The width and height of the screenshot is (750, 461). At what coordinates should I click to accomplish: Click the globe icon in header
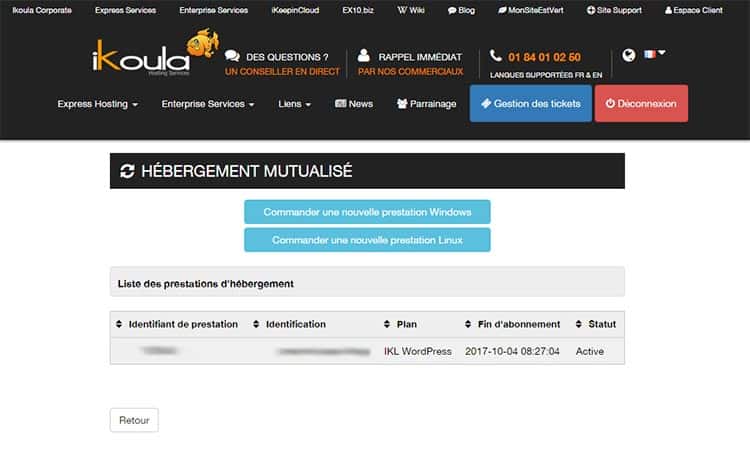(628, 56)
